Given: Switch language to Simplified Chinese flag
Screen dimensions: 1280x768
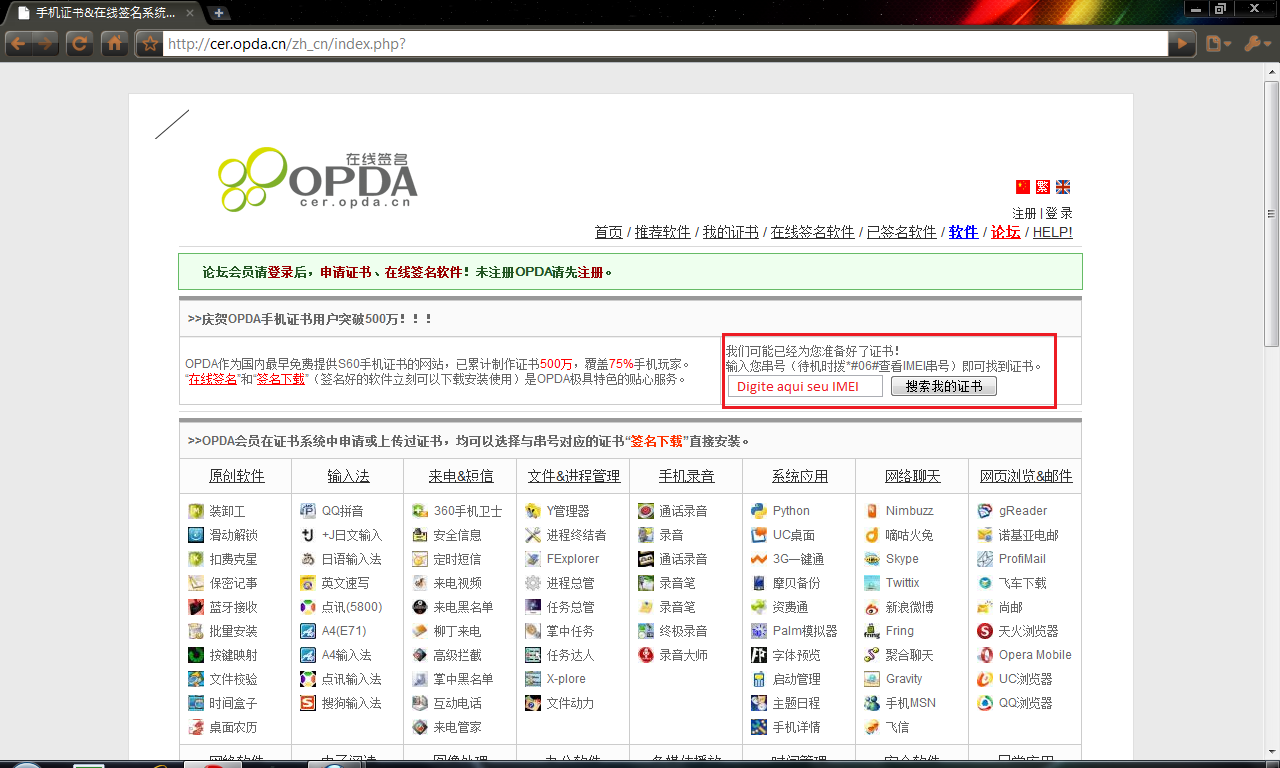Looking at the screenshot, I should 1022,187.
